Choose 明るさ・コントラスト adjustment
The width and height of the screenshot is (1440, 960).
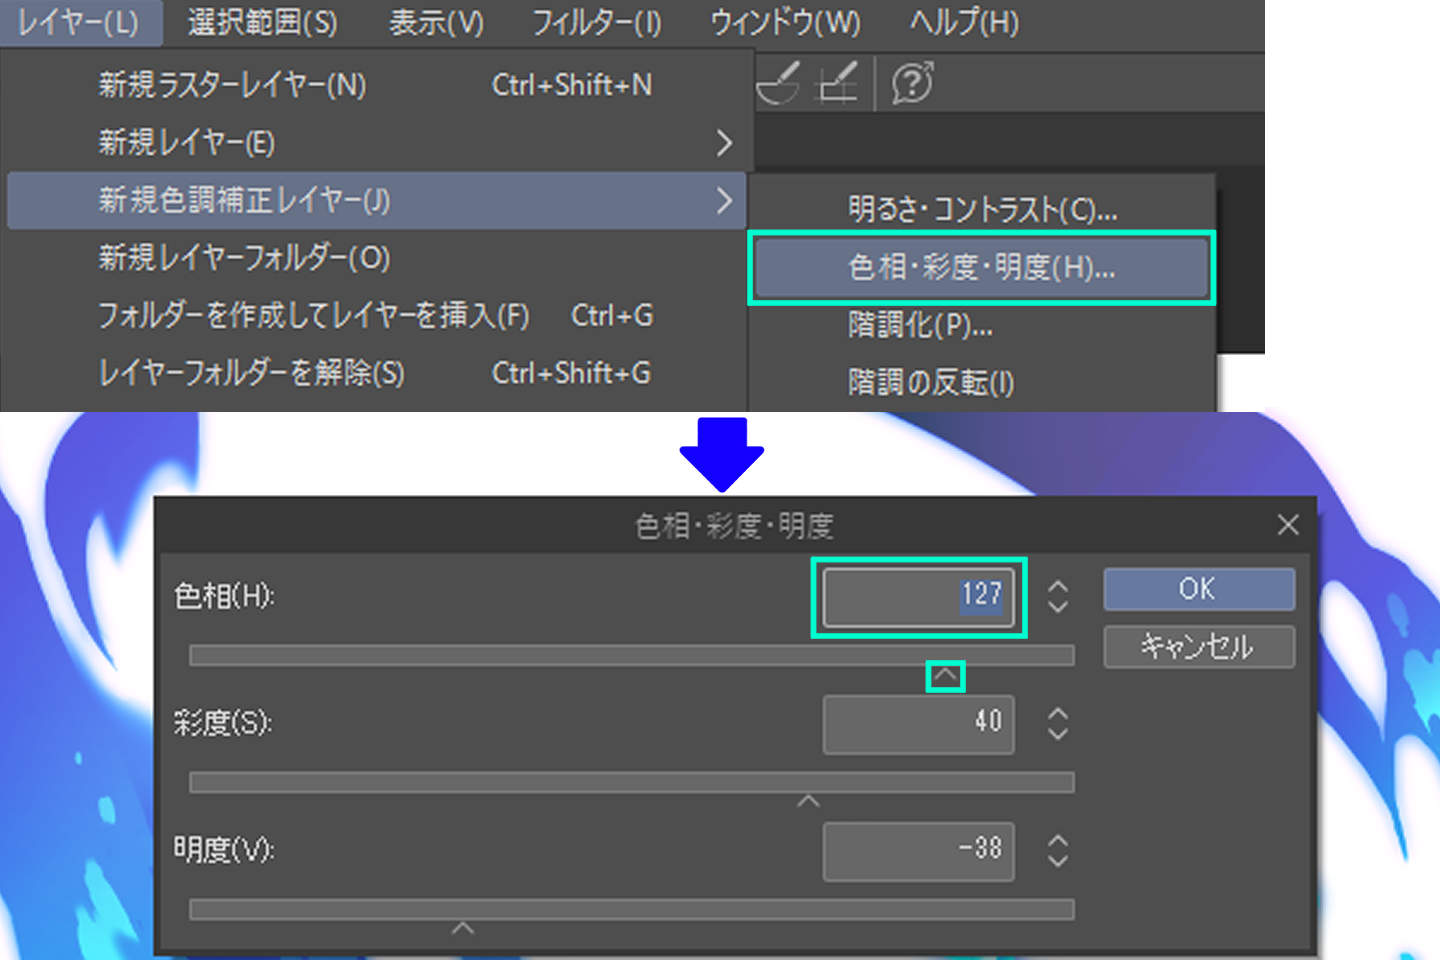[982, 210]
